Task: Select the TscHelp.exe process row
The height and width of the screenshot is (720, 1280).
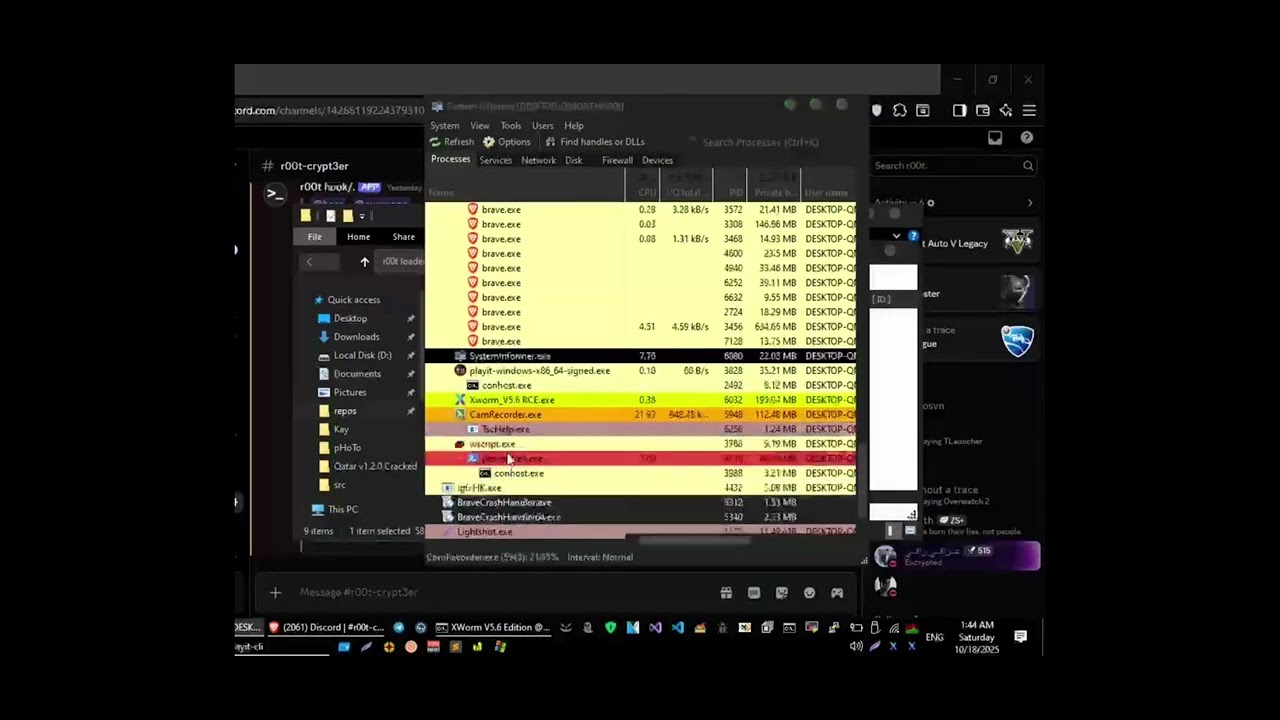Action: tap(641, 429)
